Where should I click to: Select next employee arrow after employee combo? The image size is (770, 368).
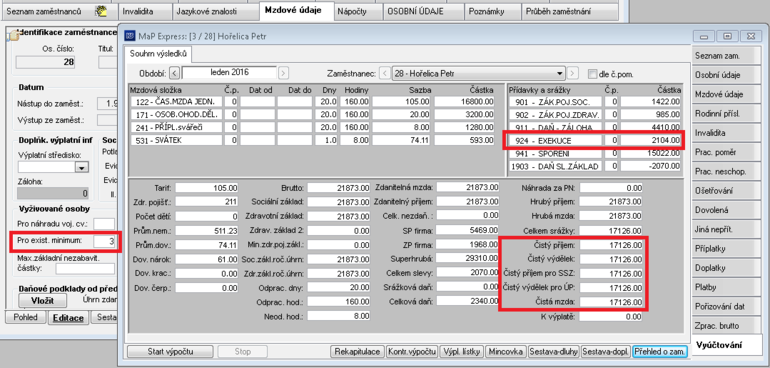coord(573,74)
